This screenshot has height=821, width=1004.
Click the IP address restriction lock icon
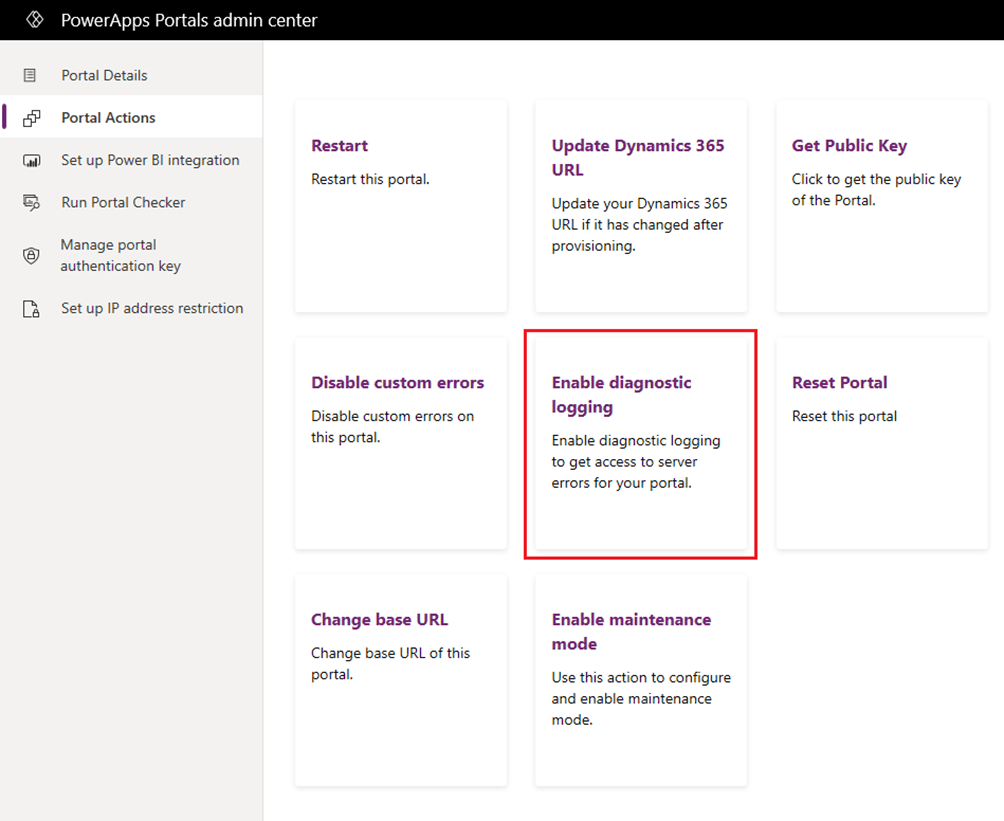(31, 309)
